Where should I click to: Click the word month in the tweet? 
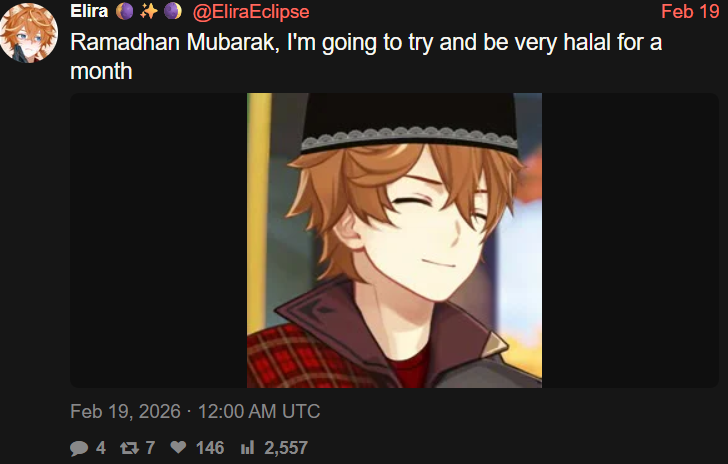click(x=101, y=71)
